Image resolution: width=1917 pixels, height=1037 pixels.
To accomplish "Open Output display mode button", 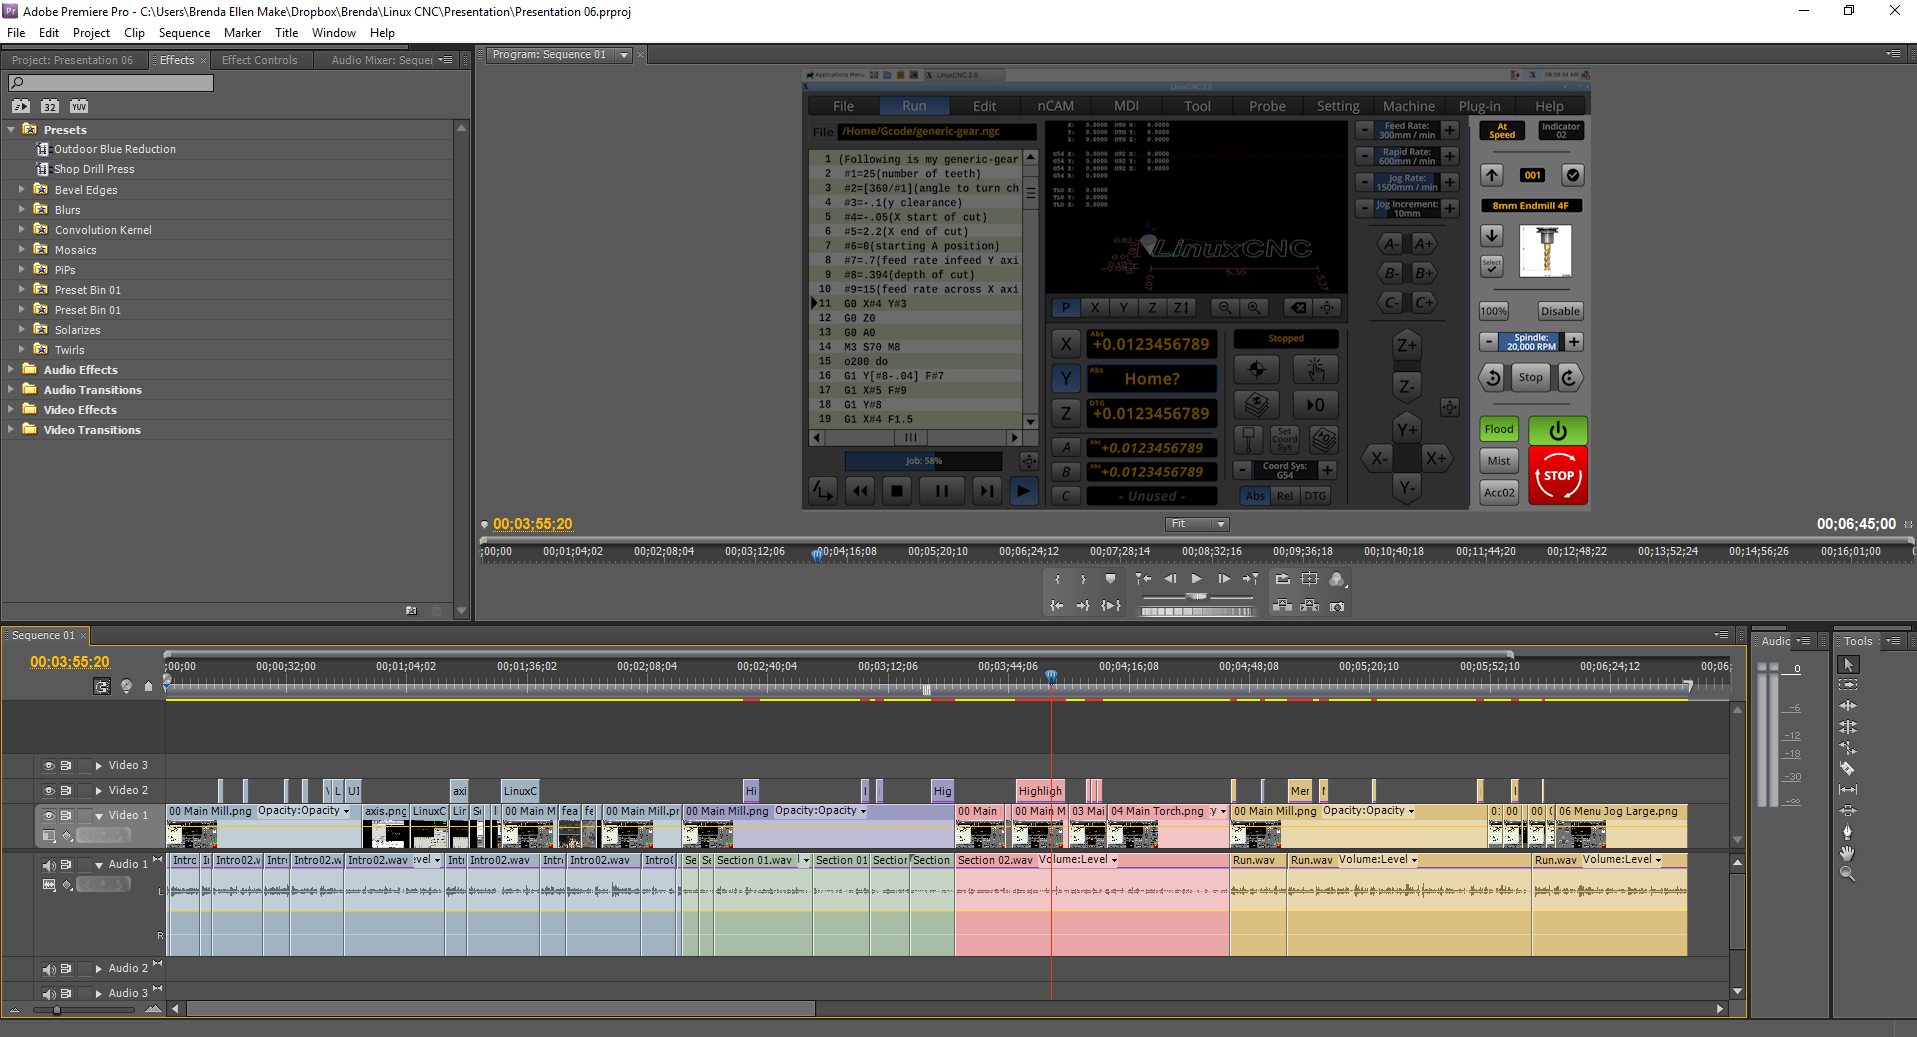I will (x=1337, y=580).
